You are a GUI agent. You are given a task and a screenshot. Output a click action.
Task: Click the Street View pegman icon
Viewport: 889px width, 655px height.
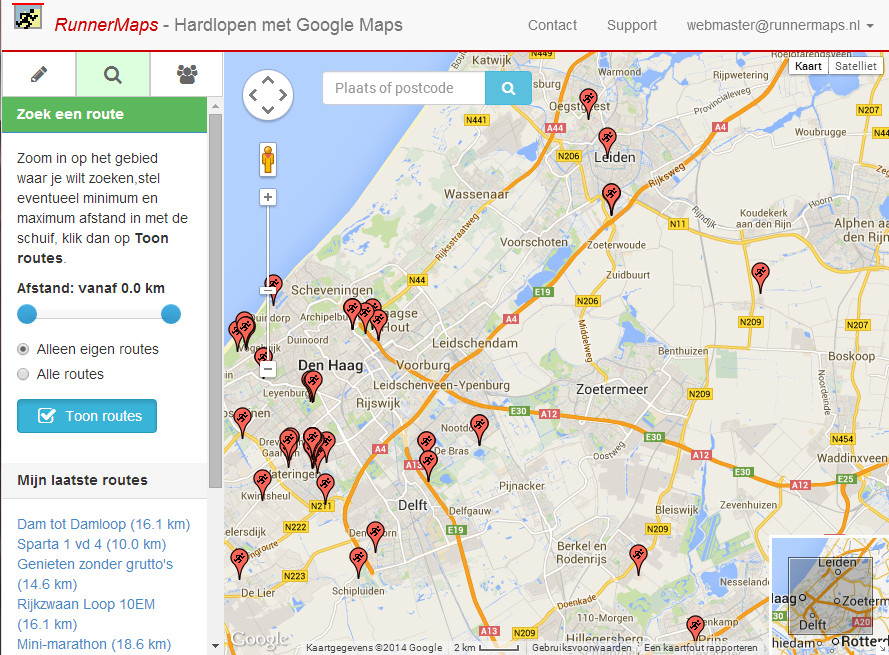coord(268,159)
